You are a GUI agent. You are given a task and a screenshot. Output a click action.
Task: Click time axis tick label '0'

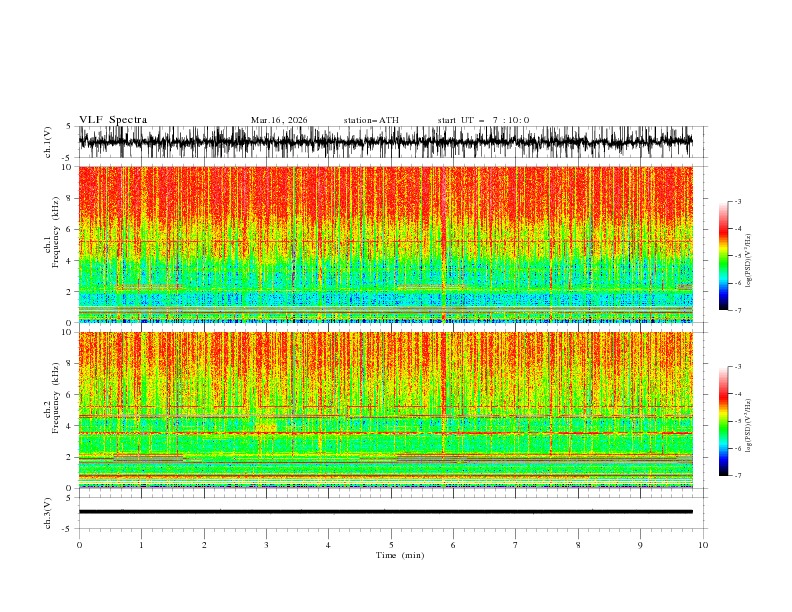tap(79, 545)
